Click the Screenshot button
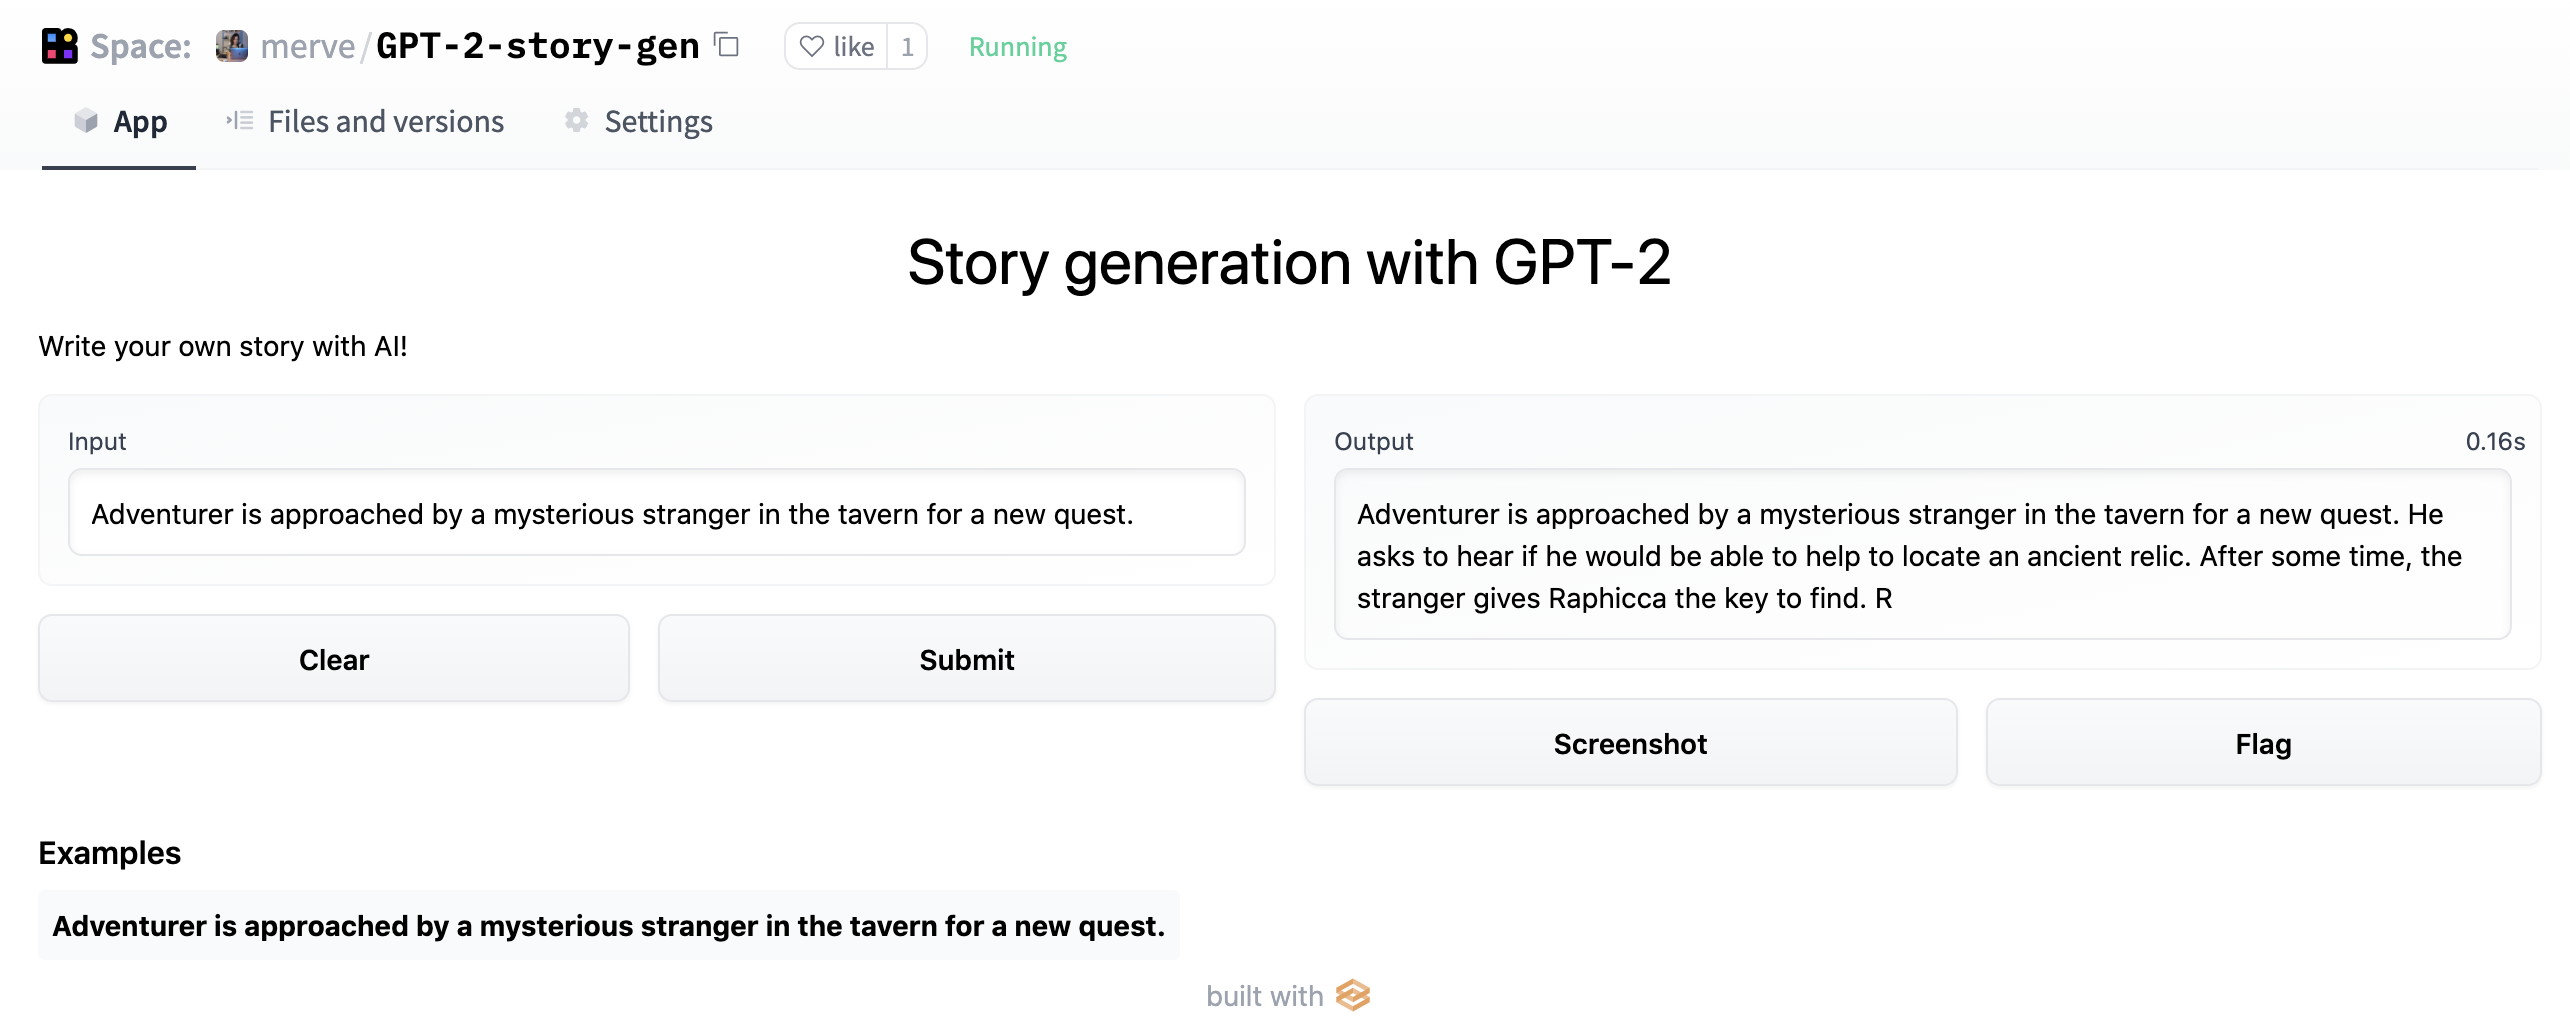 pos(1630,743)
